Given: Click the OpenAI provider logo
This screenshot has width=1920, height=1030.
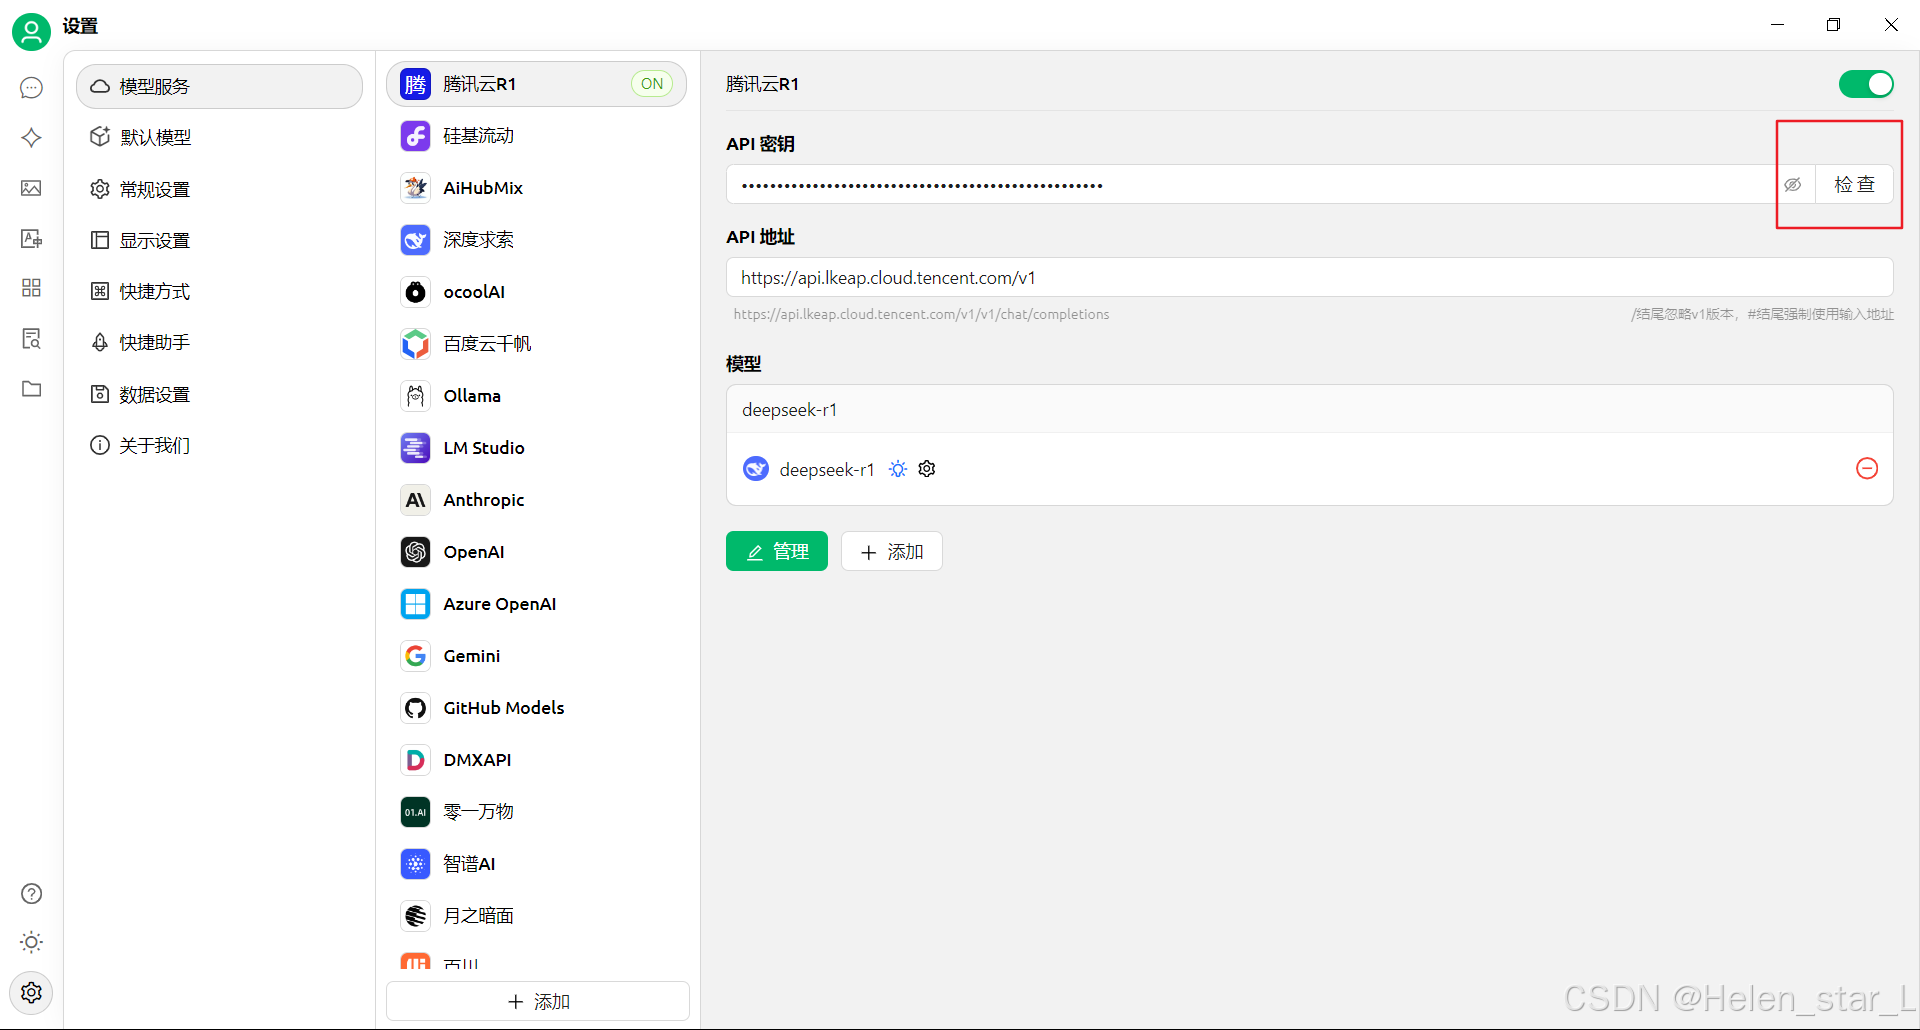Looking at the screenshot, I should 415,552.
